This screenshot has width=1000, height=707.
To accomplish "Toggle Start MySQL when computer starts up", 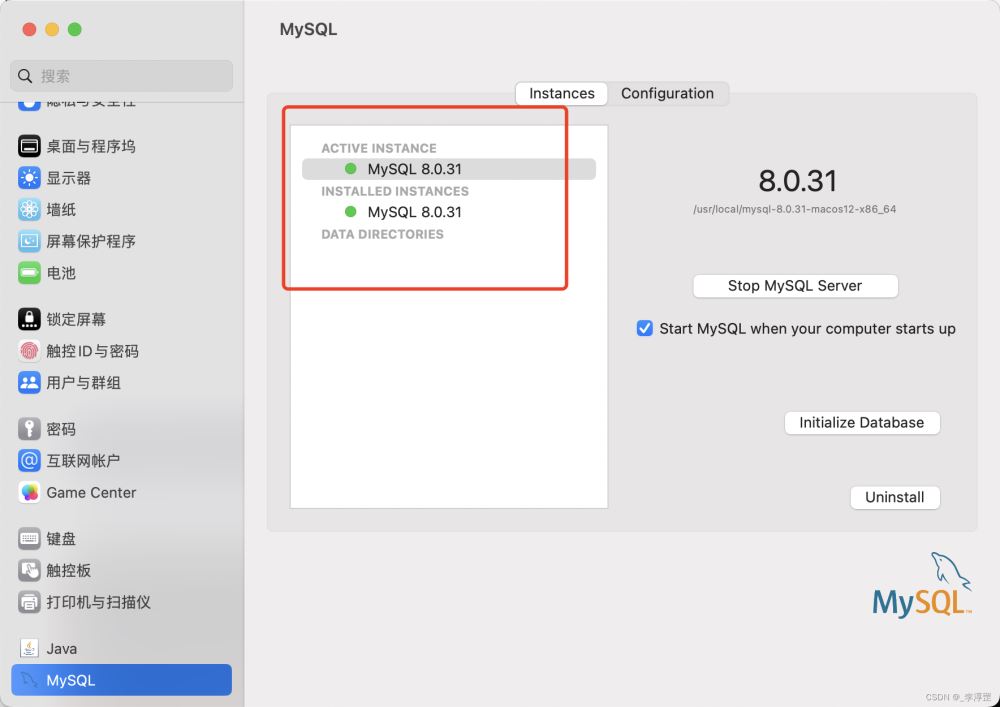I will pyautogui.click(x=645, y=328).
